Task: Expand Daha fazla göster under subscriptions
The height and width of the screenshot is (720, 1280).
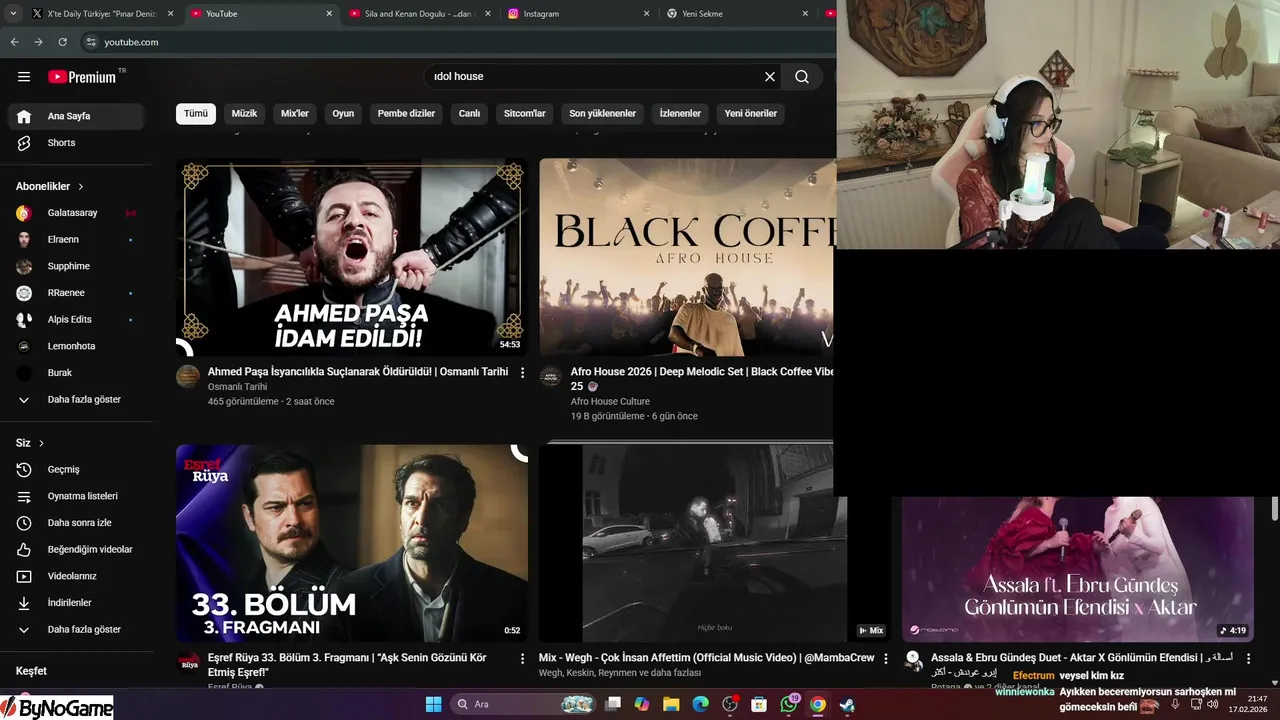Action: (76, 400)
